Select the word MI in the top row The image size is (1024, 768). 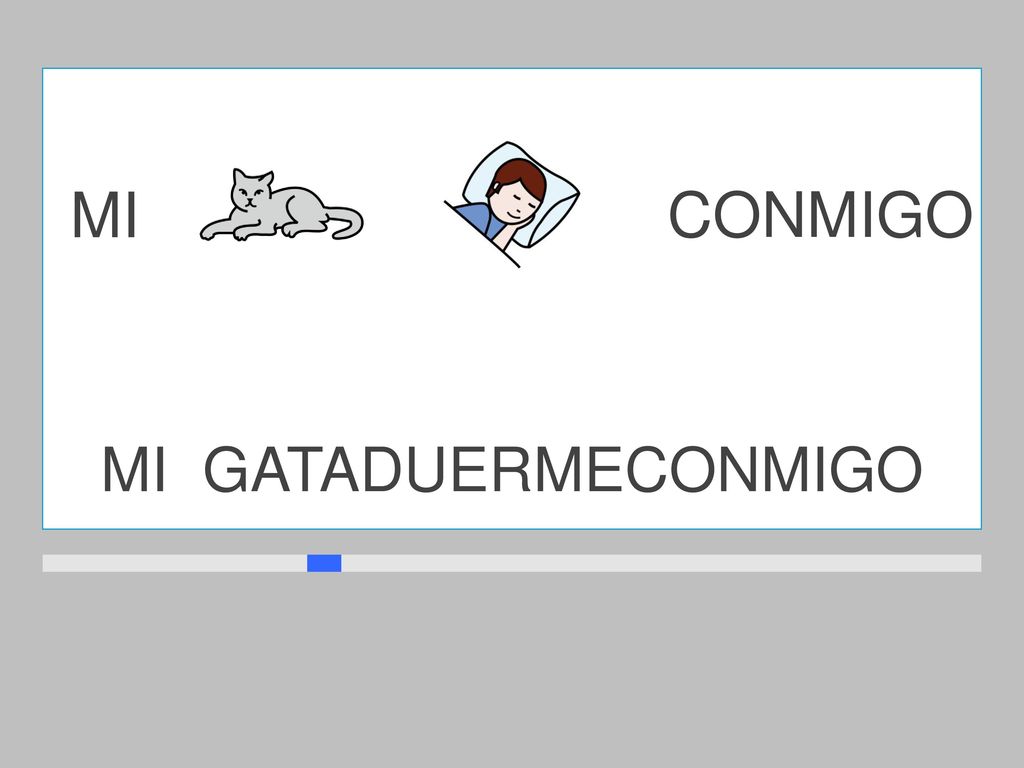click(x=104, y=215)
